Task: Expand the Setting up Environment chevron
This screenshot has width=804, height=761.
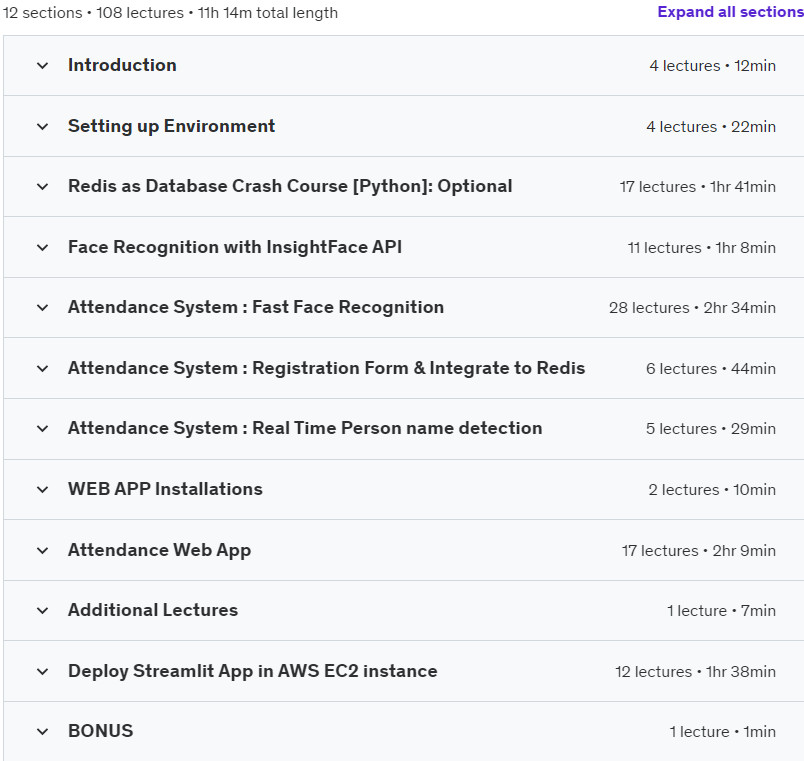Action: (x=43, y=126)
